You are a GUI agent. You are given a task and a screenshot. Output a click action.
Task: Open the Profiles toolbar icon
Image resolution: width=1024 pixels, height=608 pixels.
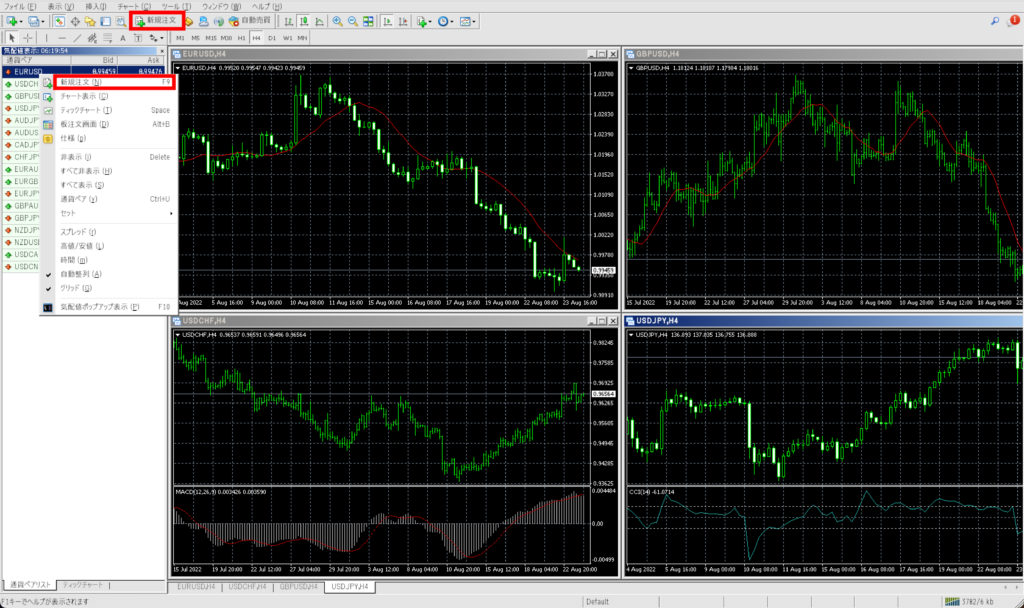(33, 22)
